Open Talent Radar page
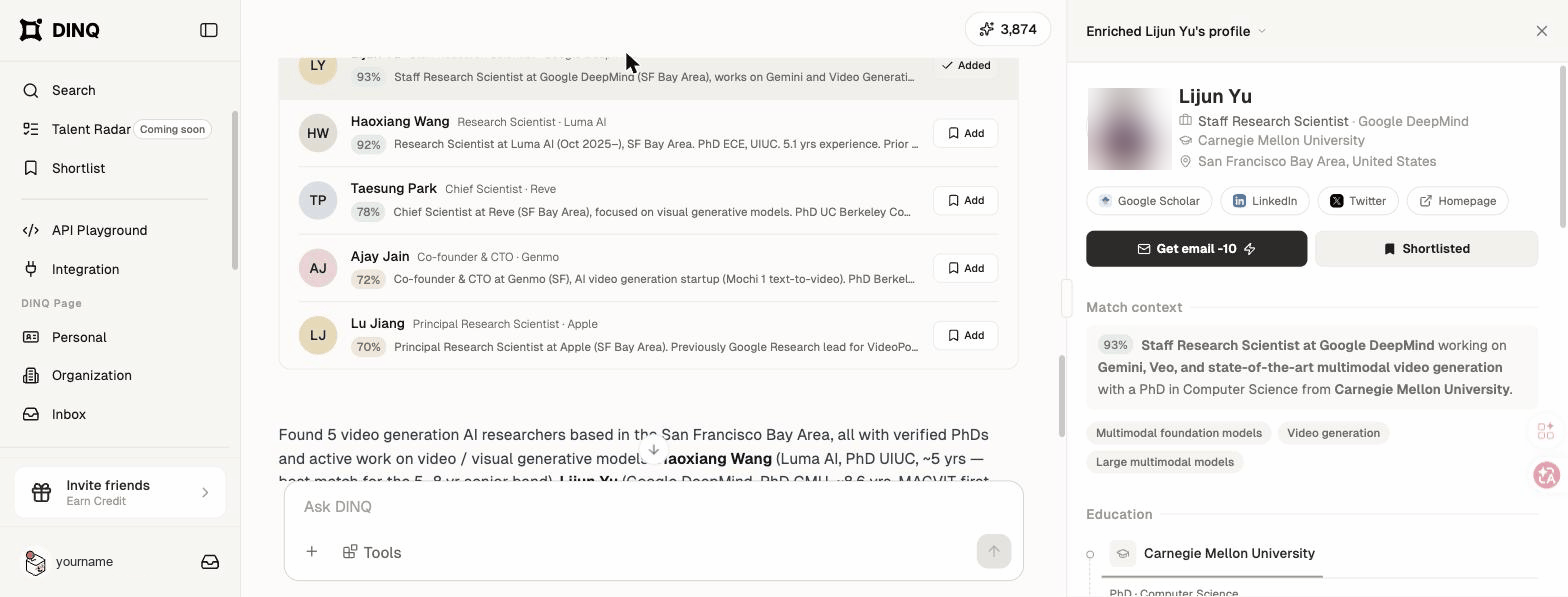The image size is (1568, 597). tap(91, 129)
